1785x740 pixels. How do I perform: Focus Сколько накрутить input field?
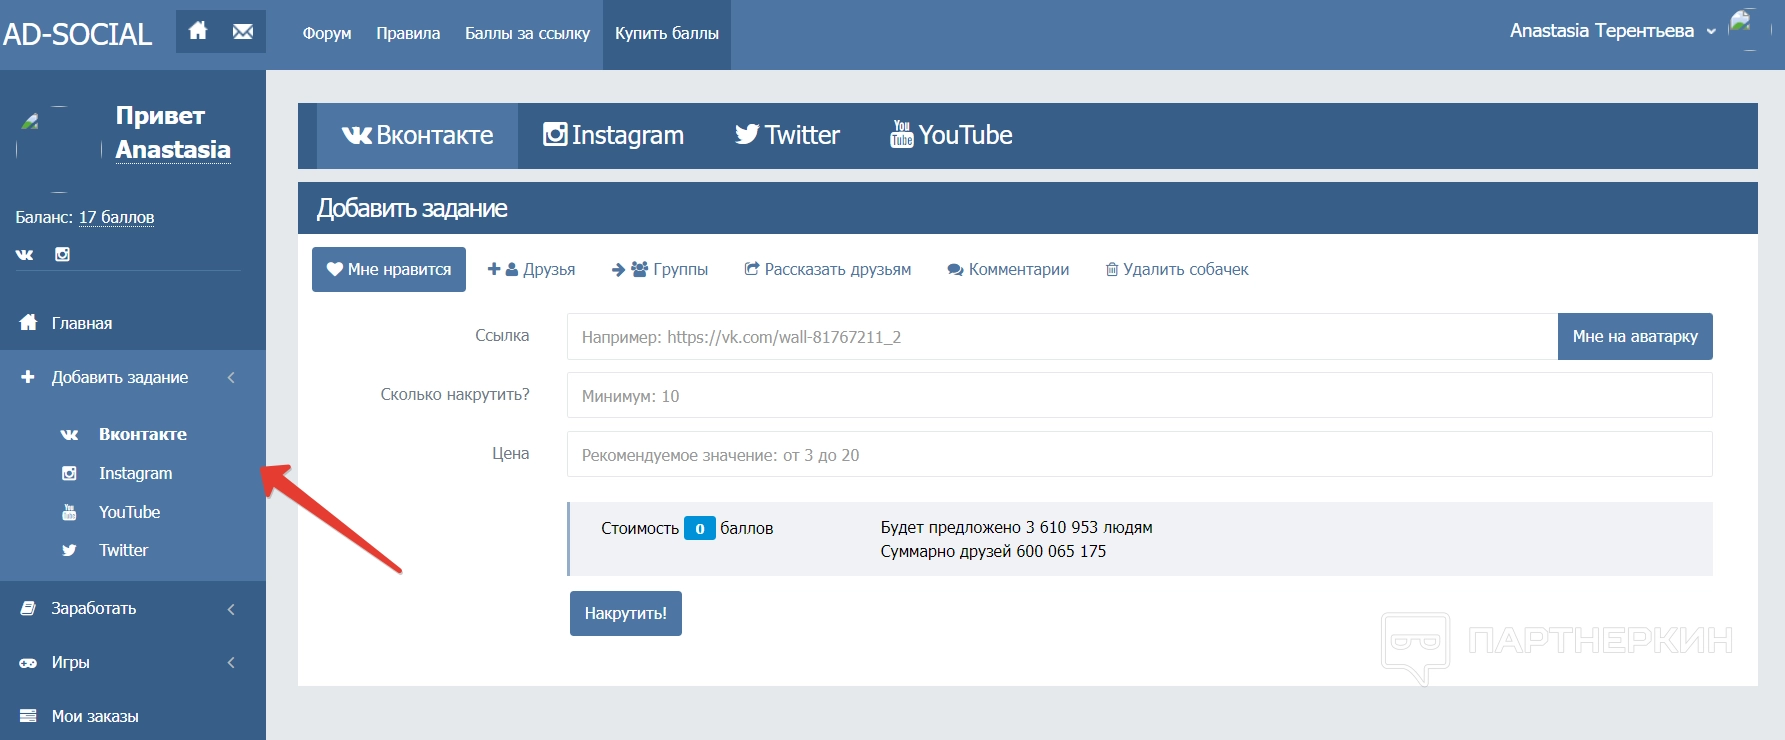tap(1139, 395)
